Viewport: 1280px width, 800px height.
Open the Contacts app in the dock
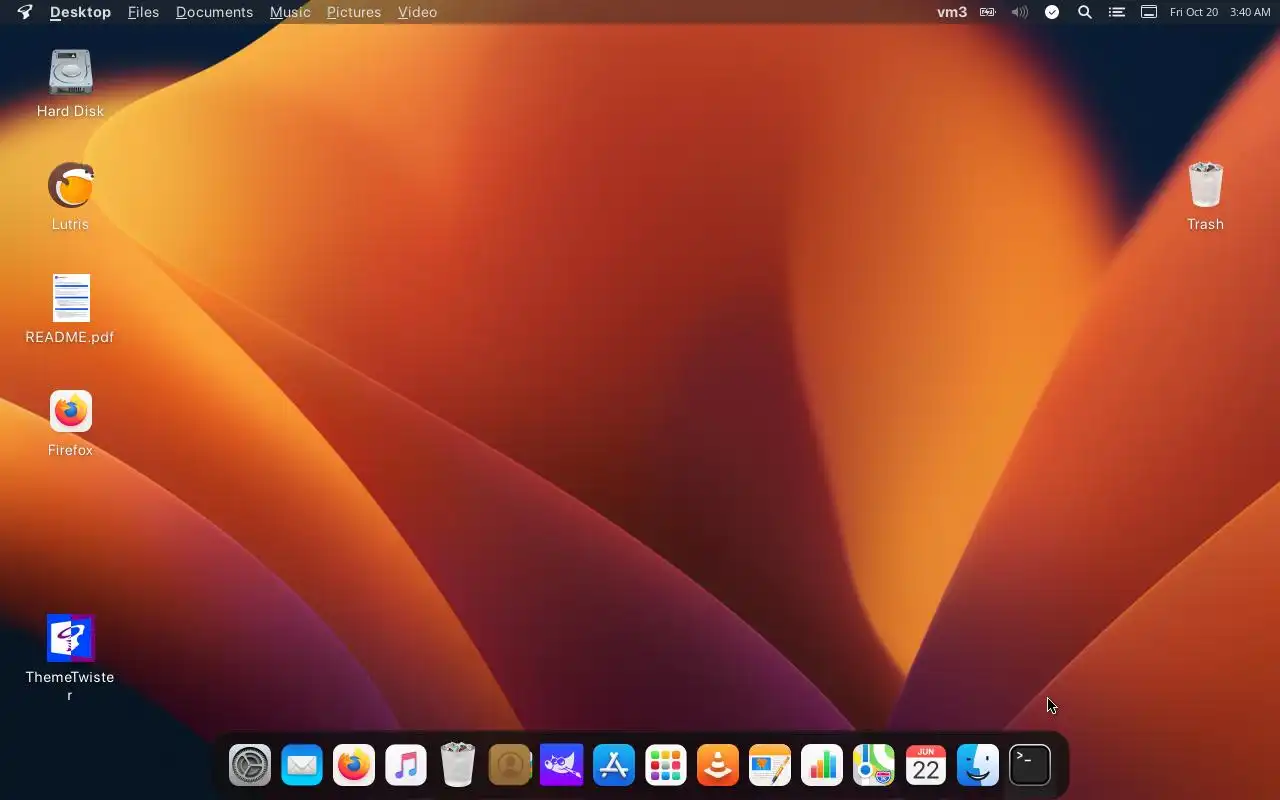click(x=510, y=766)
